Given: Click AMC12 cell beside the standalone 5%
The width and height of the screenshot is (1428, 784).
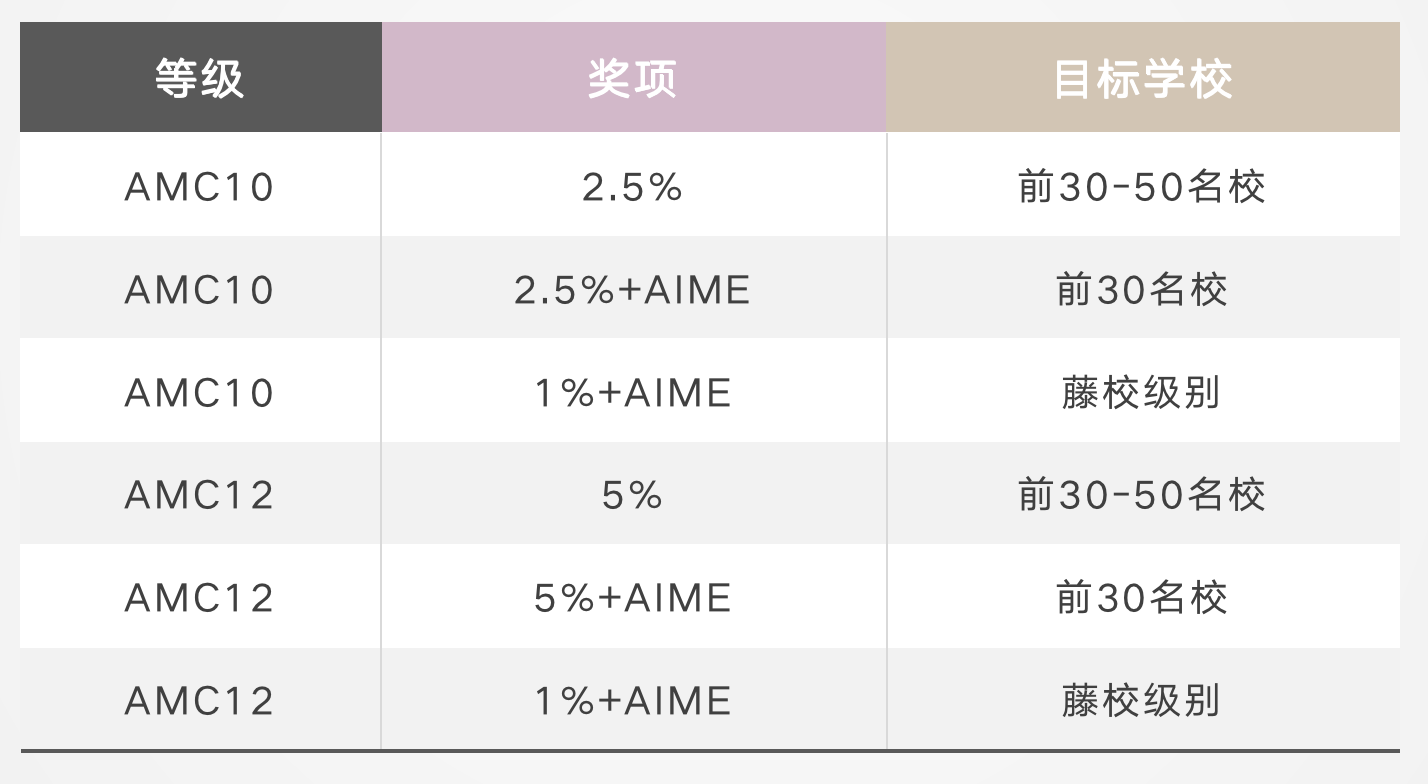Looking at the screenshot, I should (x=200, y=495).
